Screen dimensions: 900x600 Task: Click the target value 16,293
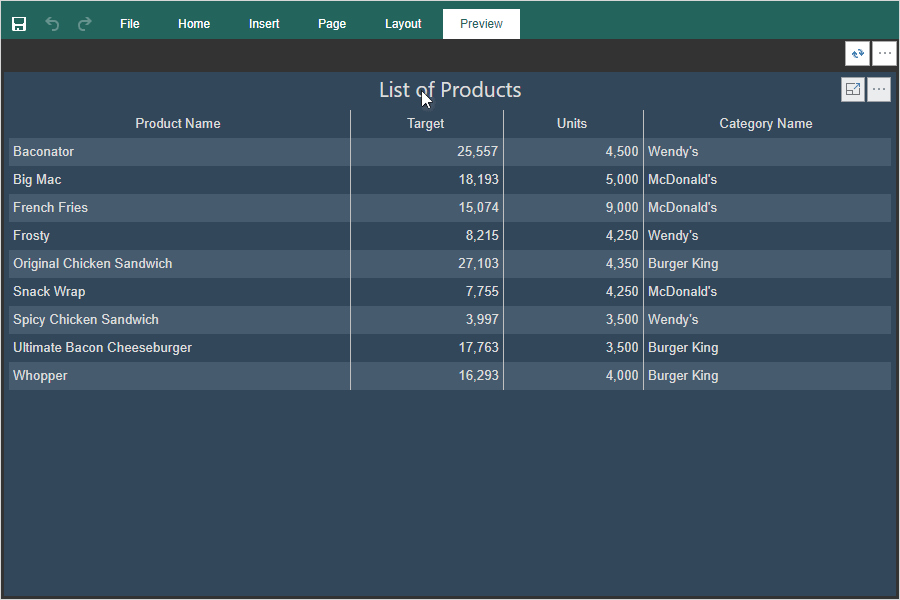pyautogui.click(x=478, y=376)
